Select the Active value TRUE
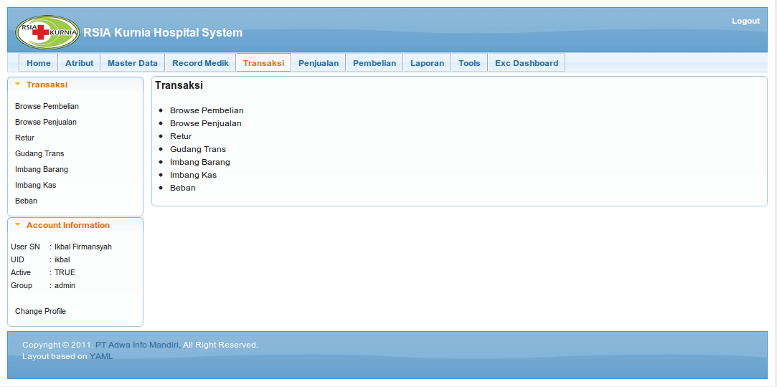This screenshot has height=387, width=777. pyautogui.click(x=65, y=273)
